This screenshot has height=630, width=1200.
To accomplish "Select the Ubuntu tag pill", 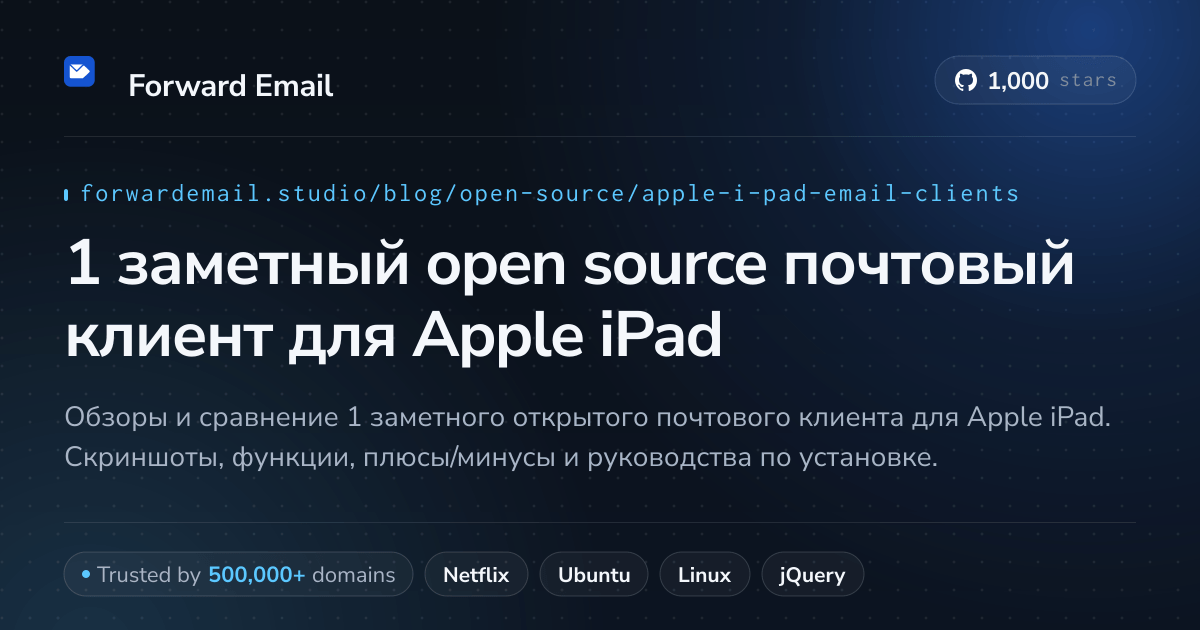I will pos(594,575).
